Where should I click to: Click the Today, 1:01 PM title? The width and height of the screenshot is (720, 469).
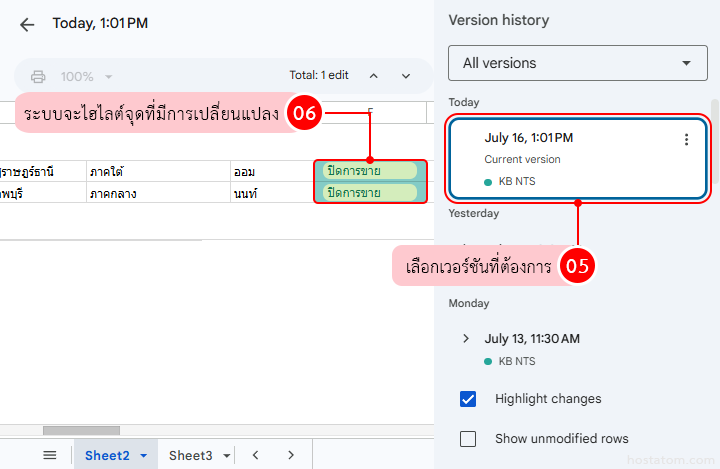tap(100, 23)
